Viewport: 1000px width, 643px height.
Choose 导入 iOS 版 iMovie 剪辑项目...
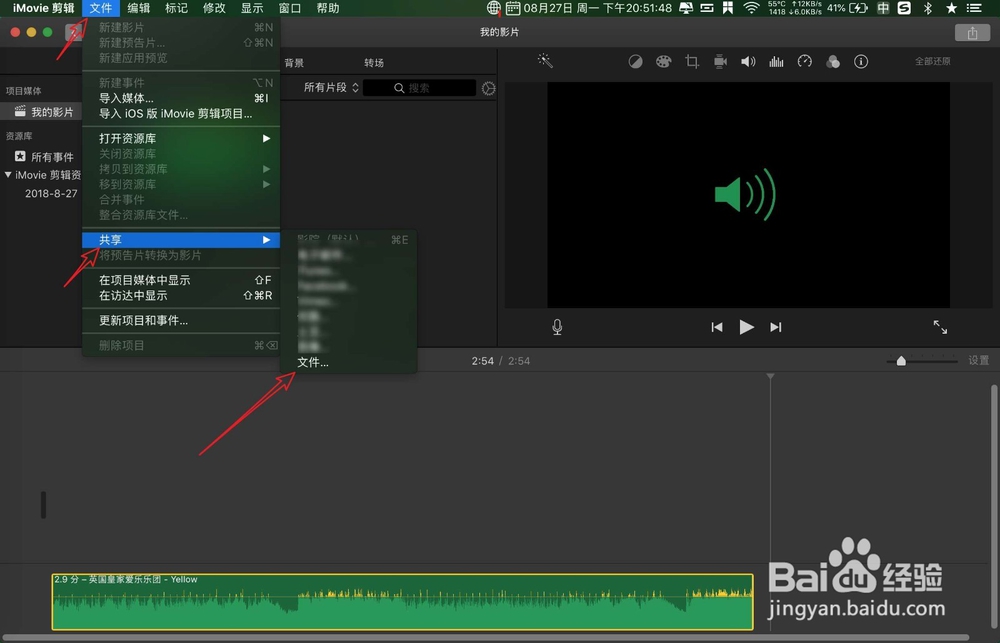[181, 114]
